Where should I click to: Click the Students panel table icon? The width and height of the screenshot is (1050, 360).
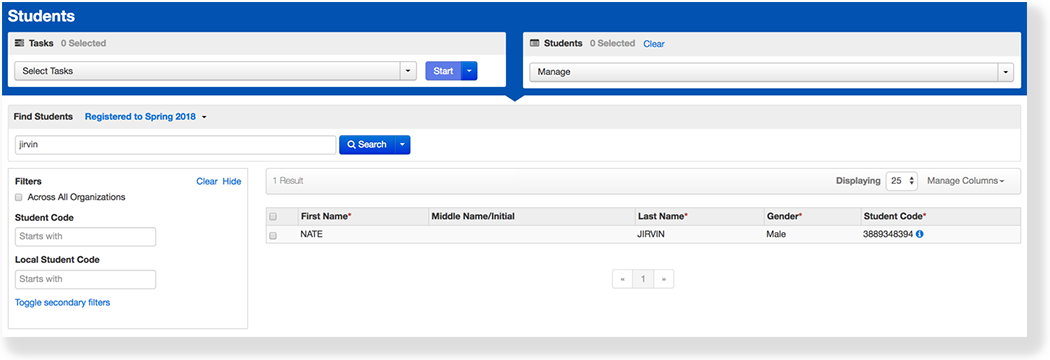pyautogui.click(x=534, y=43)
